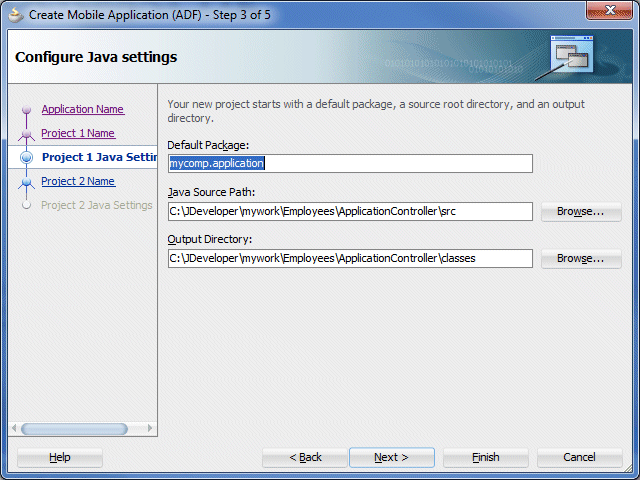Click the current step indicator for Project 1 Java Settings
Screen dimensions: 640x480
coord(27,157)
